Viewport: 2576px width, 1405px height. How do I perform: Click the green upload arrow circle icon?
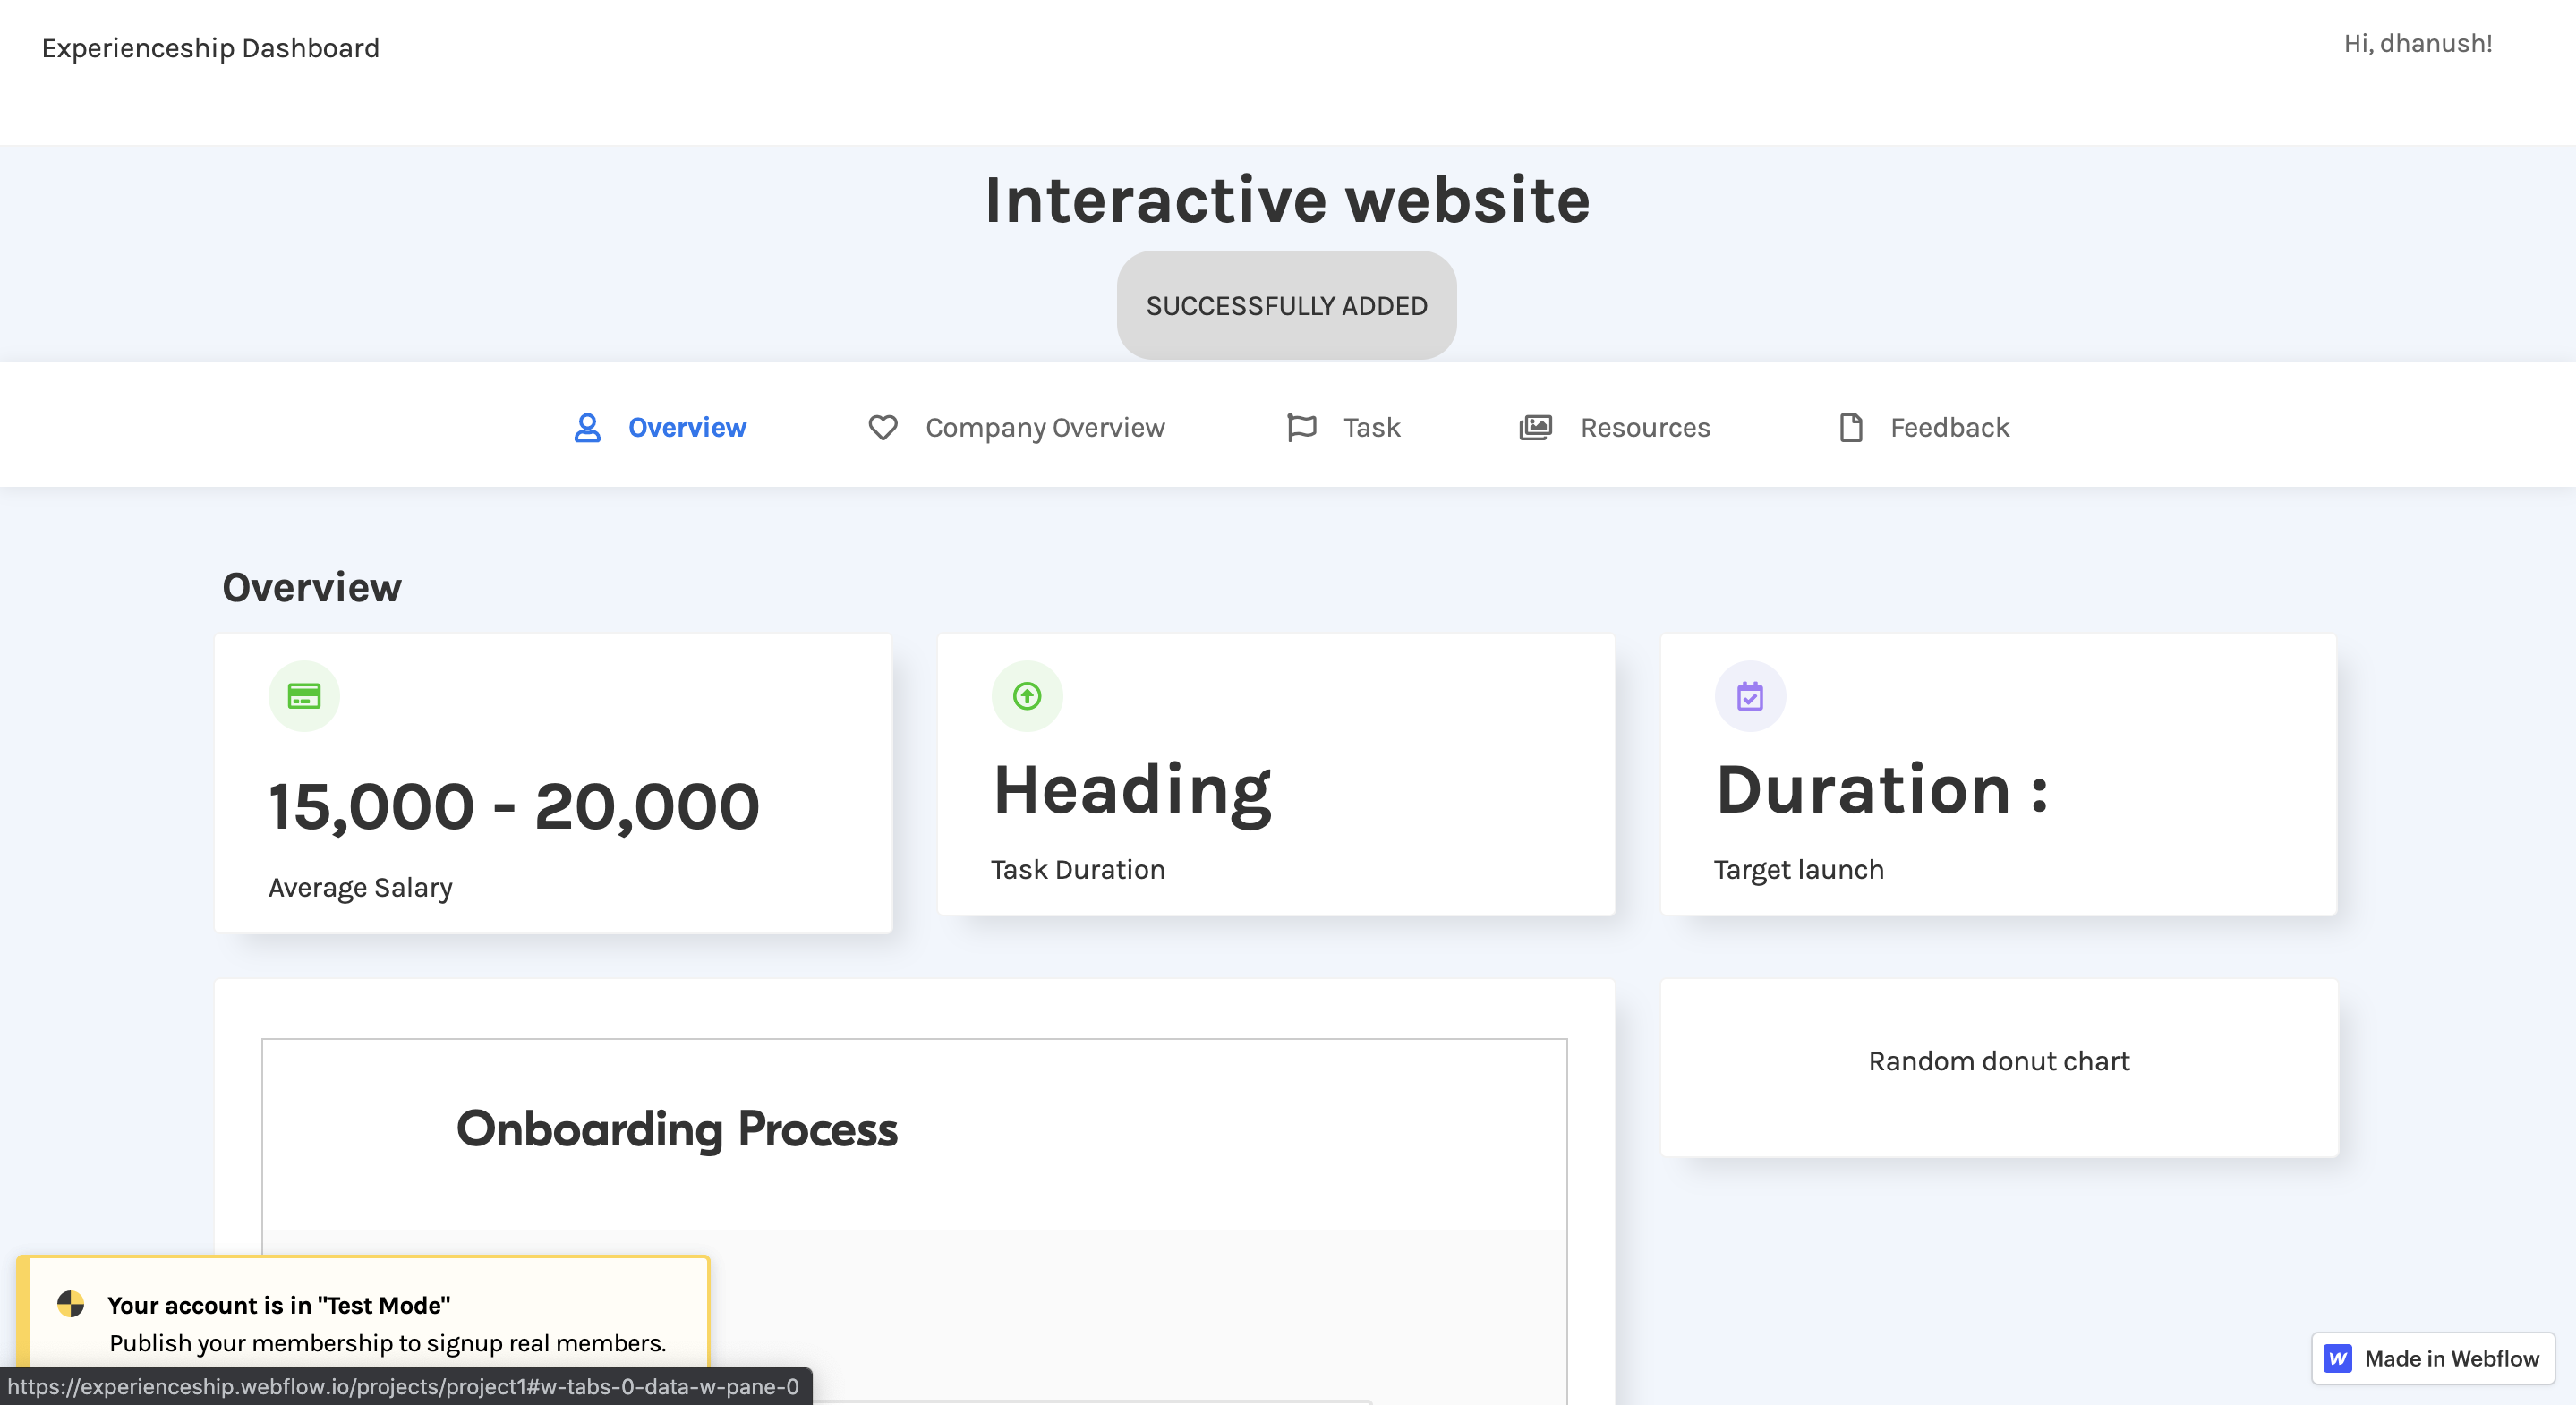click(1027, 696)
